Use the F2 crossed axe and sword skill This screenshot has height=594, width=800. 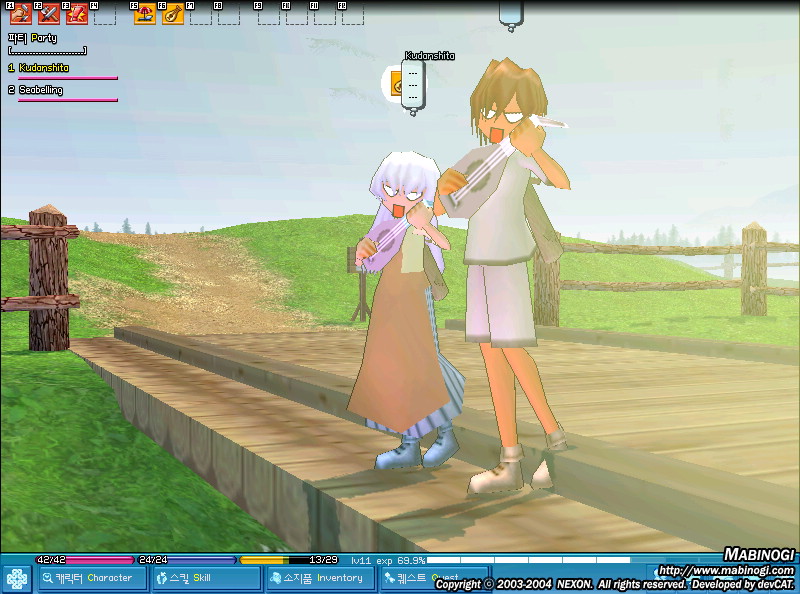(49, 14)
